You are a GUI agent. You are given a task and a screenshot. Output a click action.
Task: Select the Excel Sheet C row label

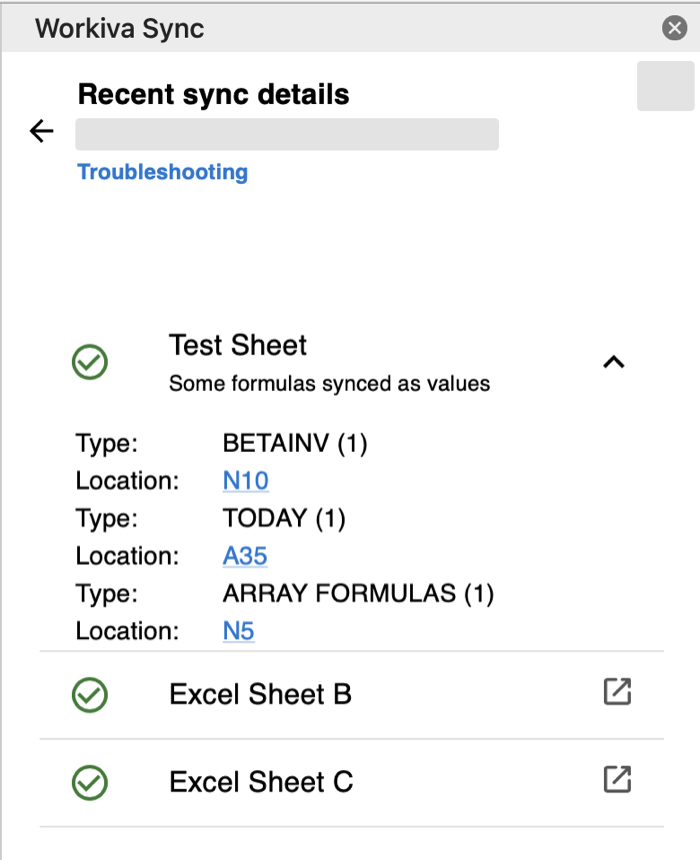[261, 782]
